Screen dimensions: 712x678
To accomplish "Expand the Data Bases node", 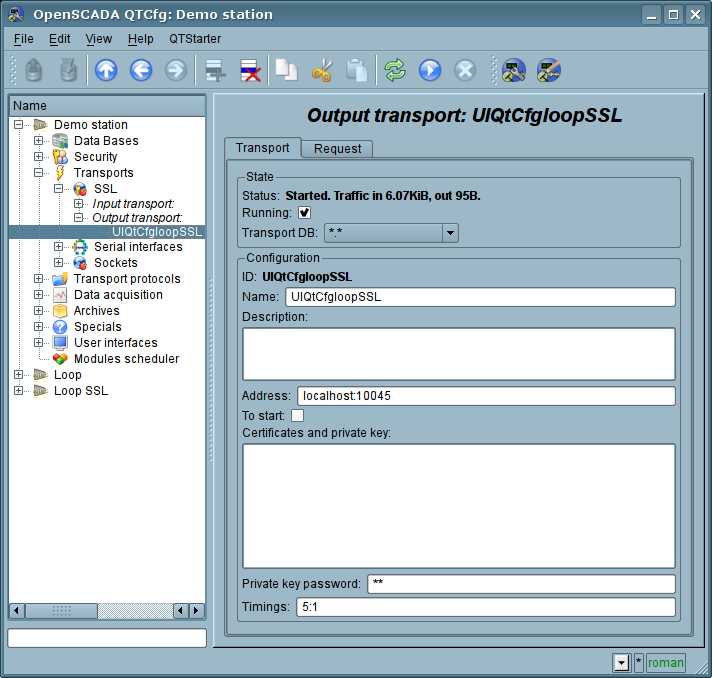I will coord(39,140).
